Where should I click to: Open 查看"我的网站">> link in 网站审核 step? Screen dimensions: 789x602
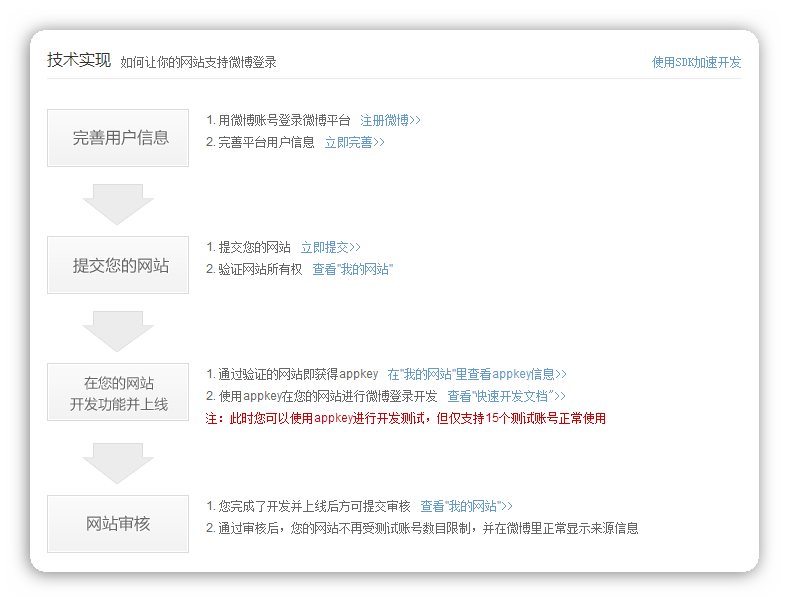[466, 506]
